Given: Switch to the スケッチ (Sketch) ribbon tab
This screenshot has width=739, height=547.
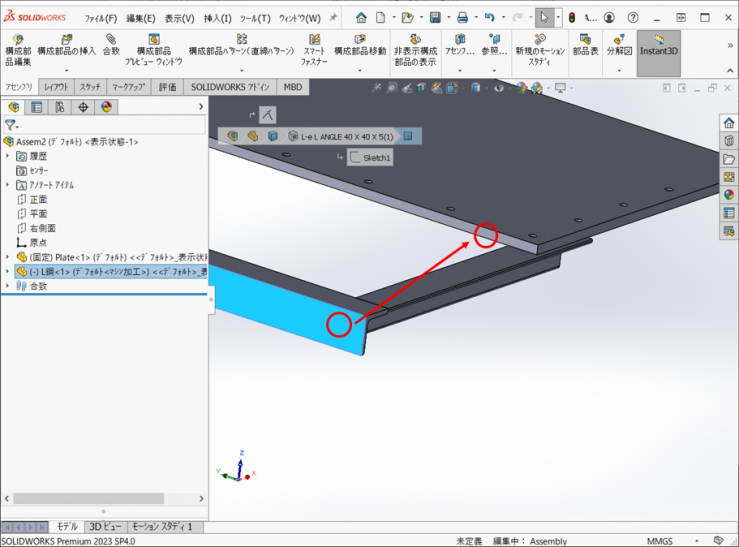Looking at the screenshot, I should 89,87.
